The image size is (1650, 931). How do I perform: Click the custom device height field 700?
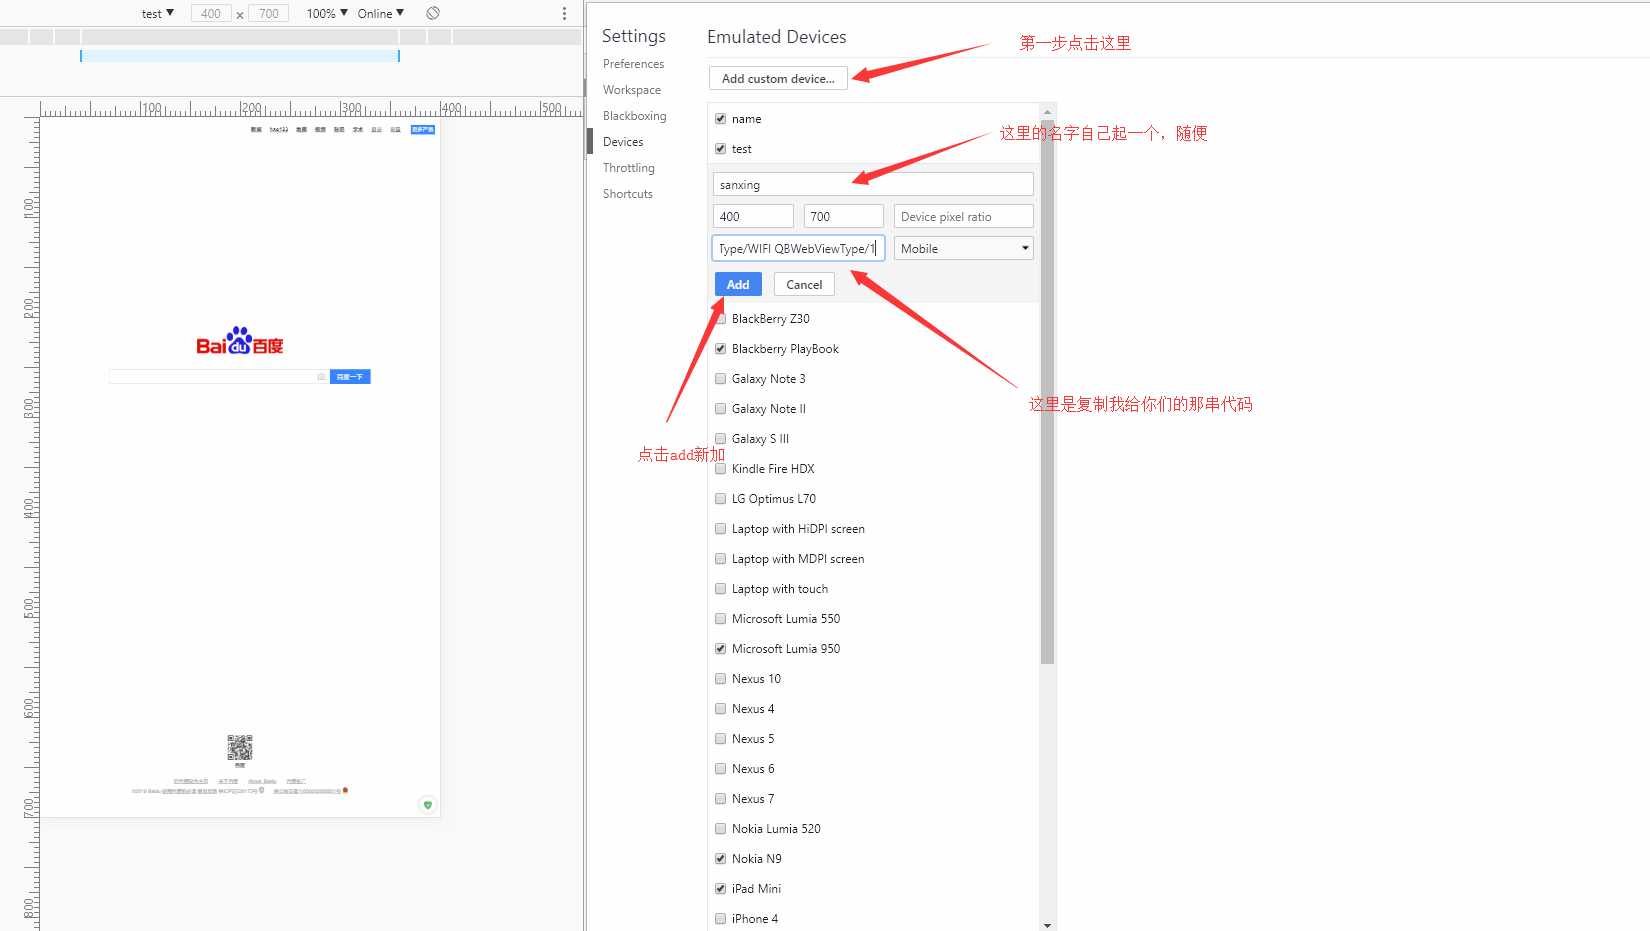click(x=844, y=216)
